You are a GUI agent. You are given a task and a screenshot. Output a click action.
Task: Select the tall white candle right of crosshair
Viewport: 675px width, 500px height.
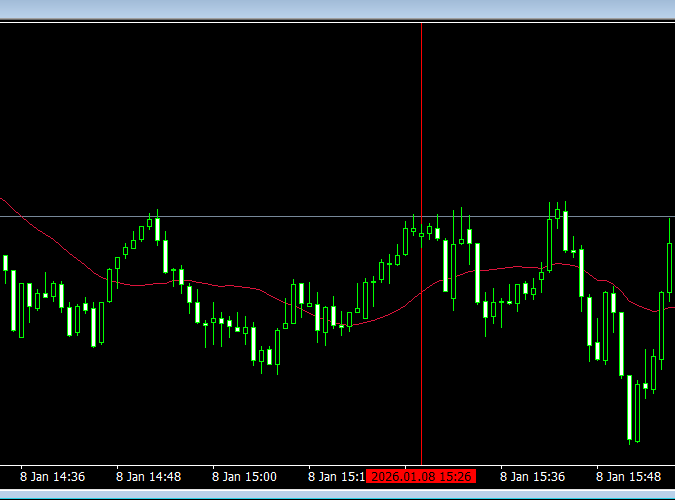(477, 272)
